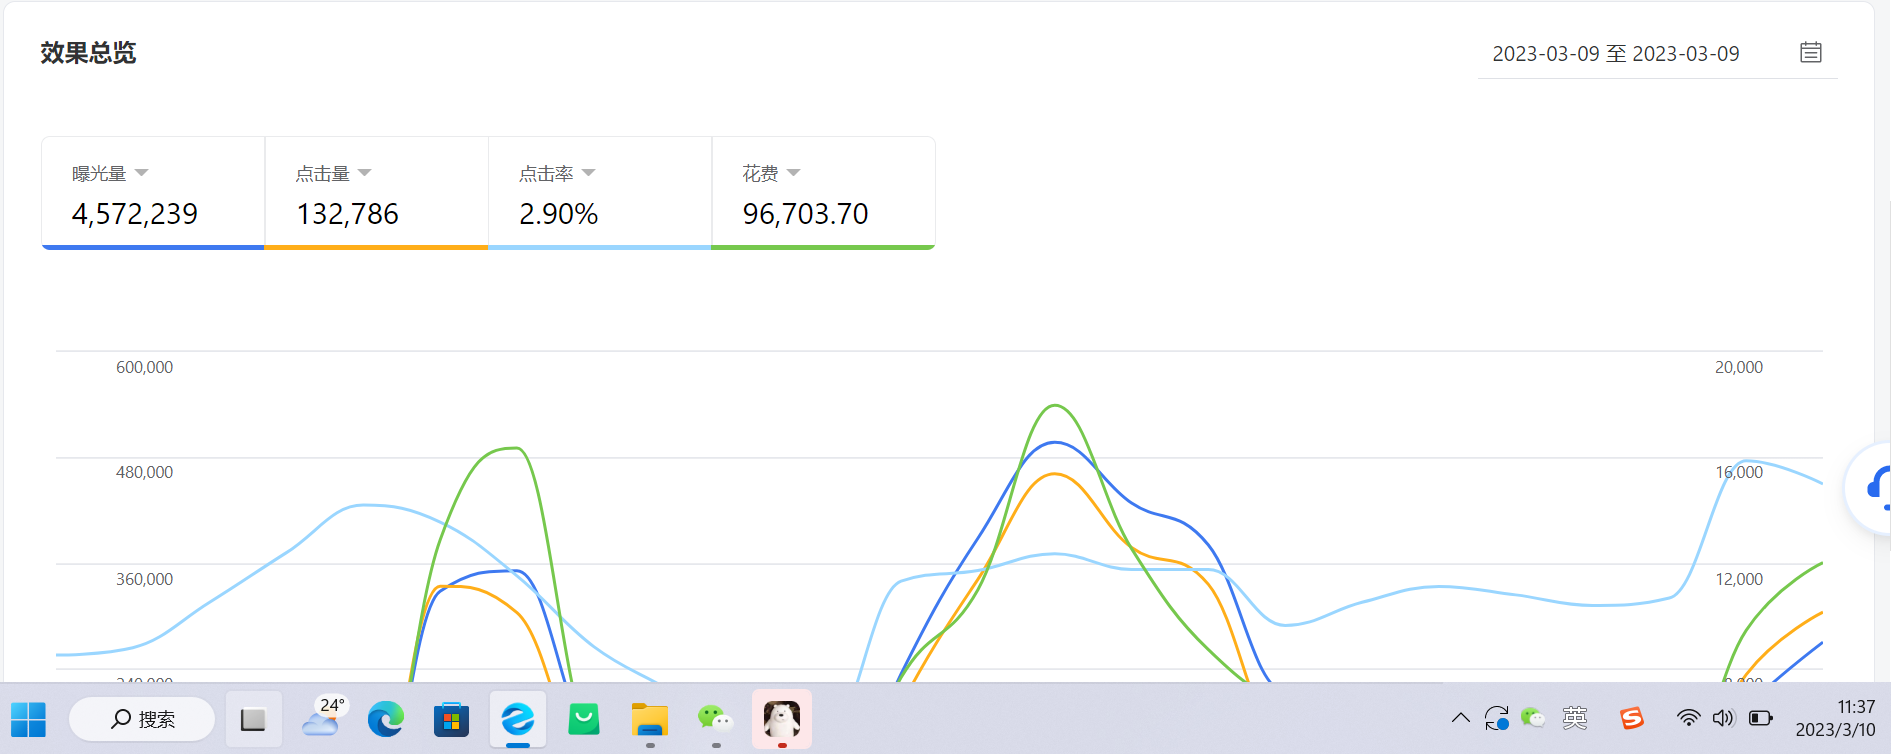Open the polar bear app icon
Viewport: 1891px width, 754px height.
pos(782,719)
